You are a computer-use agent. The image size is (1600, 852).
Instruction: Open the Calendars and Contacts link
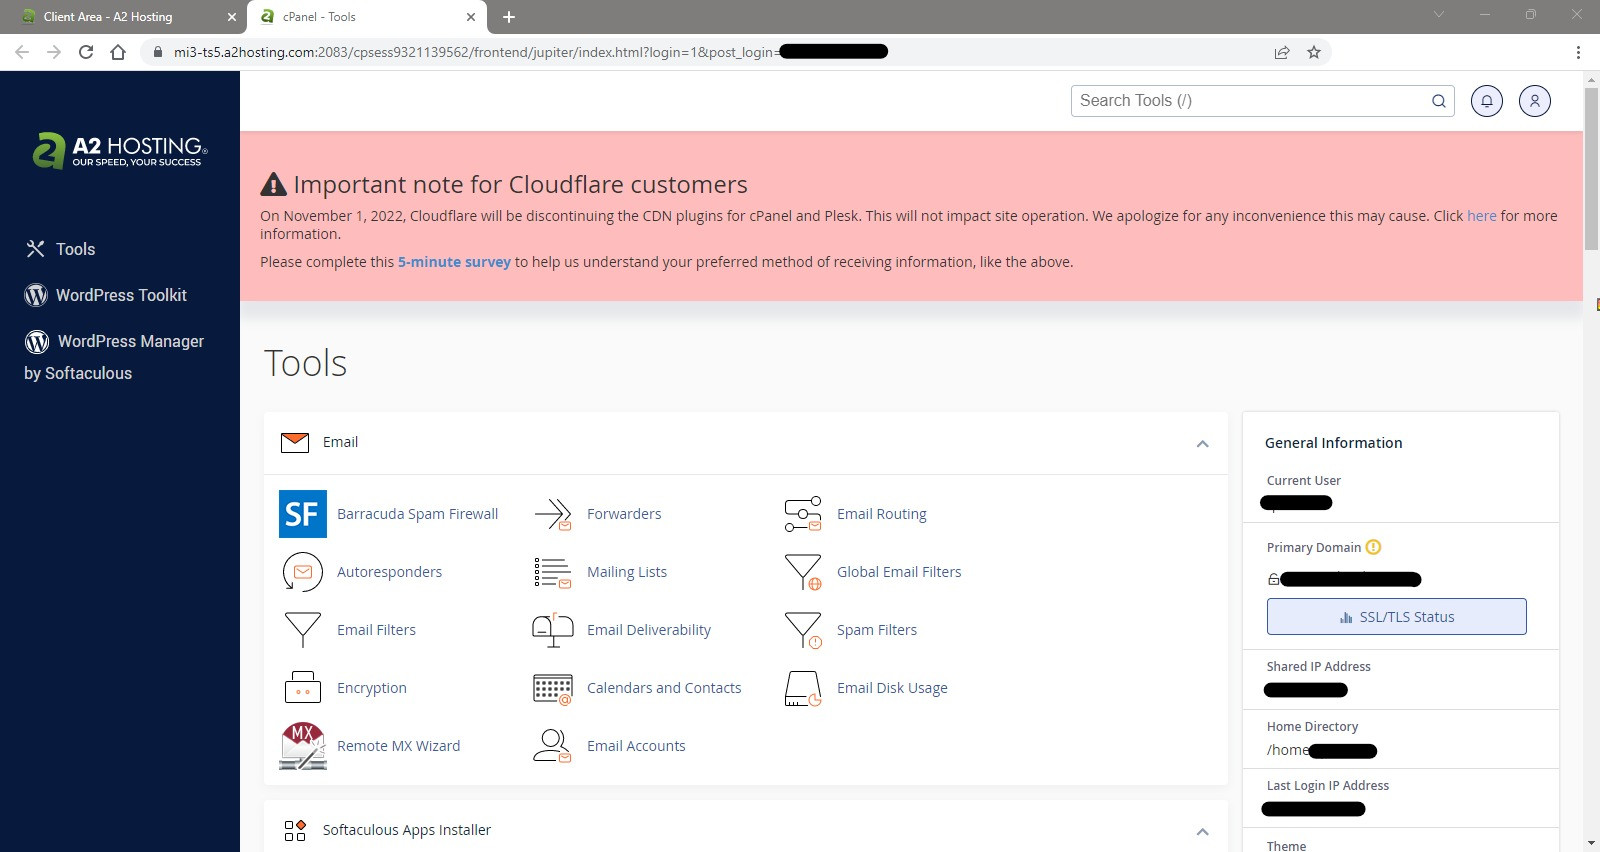[x=664, y=688]
